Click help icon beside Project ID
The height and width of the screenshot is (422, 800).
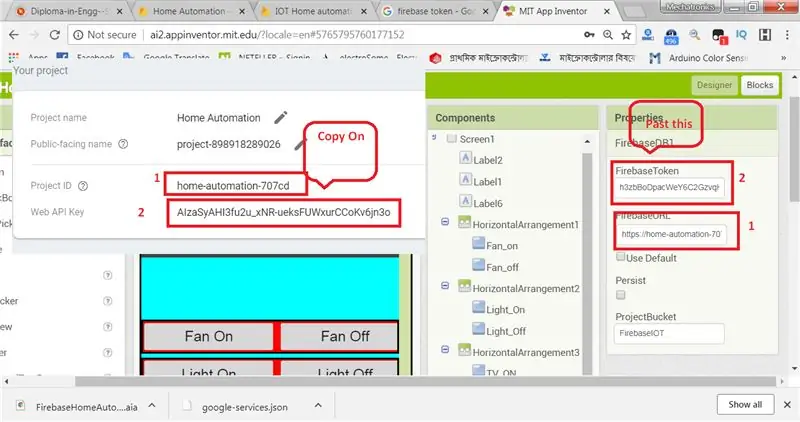tap(83, 186)
